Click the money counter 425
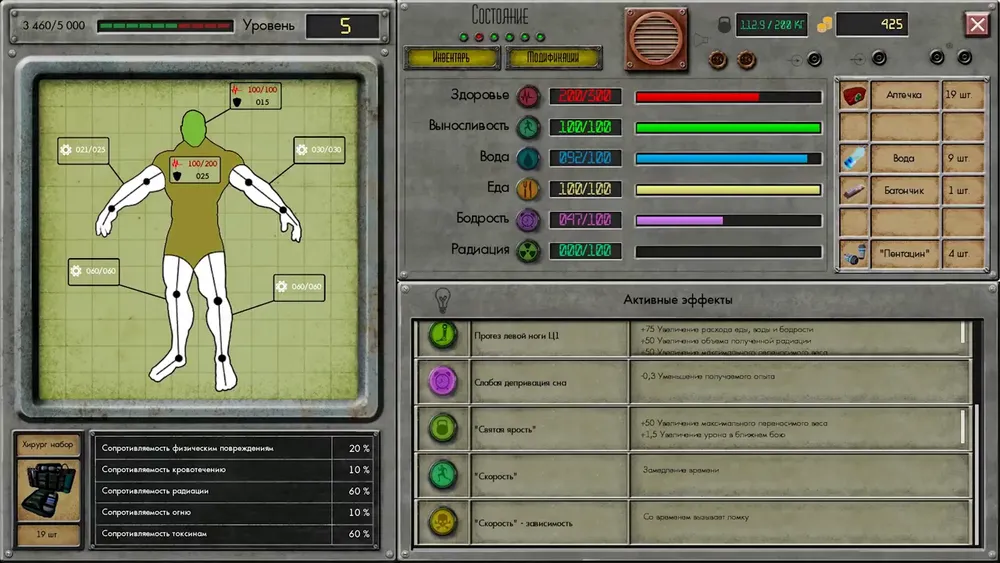Viewport: 1000px width, 563px height. click(x=872, y=24)
